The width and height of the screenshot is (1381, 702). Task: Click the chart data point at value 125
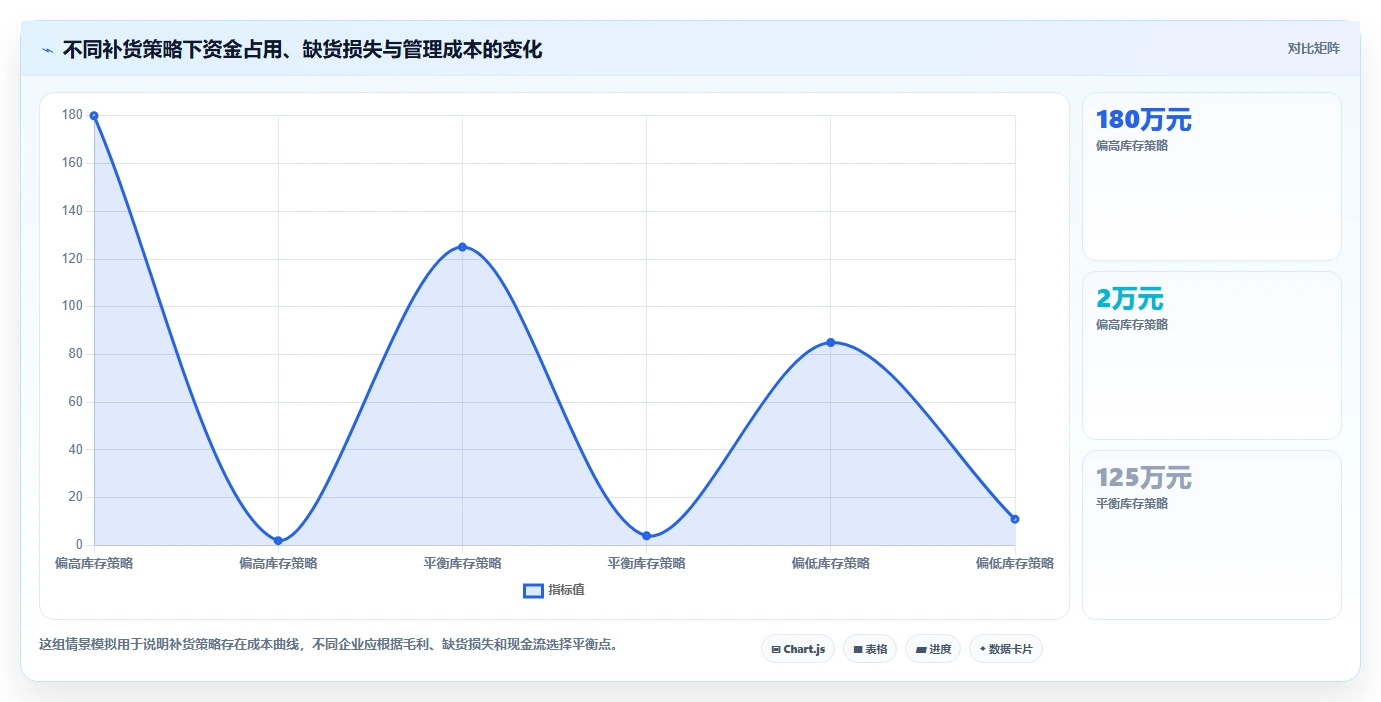pos(462,247)
